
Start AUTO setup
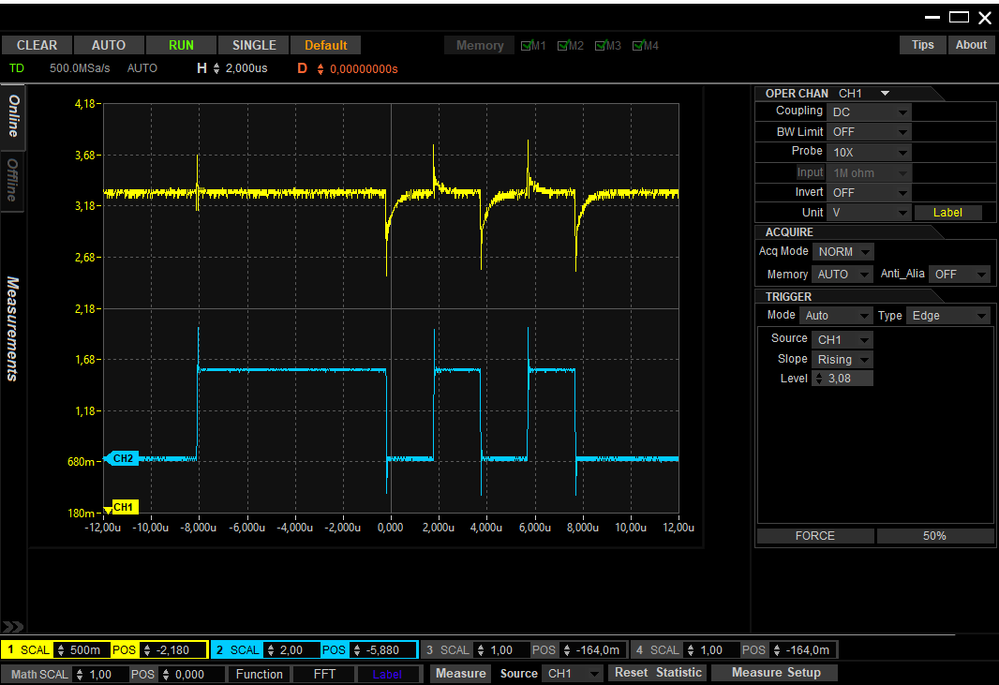pyautogui.click(x=108, y=45)
